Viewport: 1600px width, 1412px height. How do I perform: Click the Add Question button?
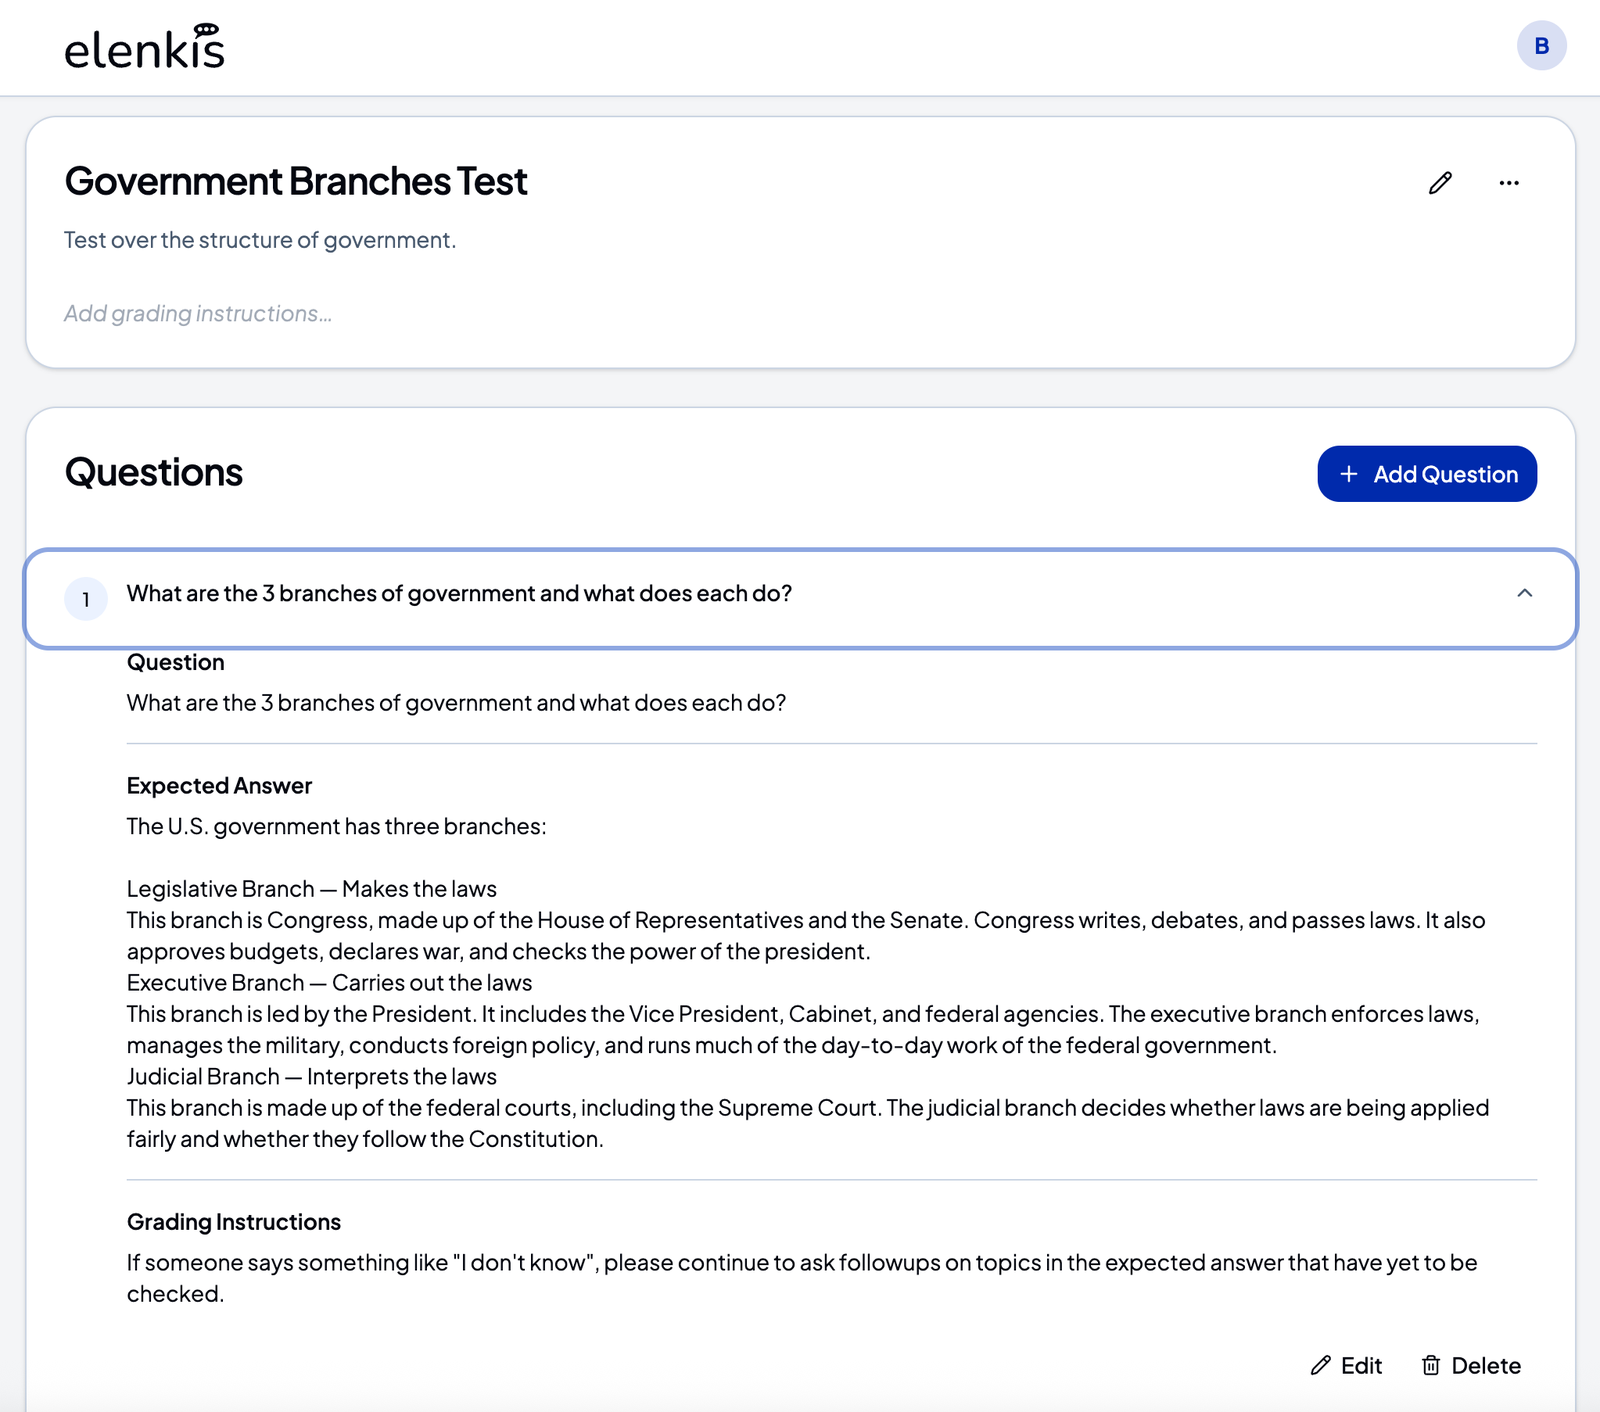click(1427, 474)
